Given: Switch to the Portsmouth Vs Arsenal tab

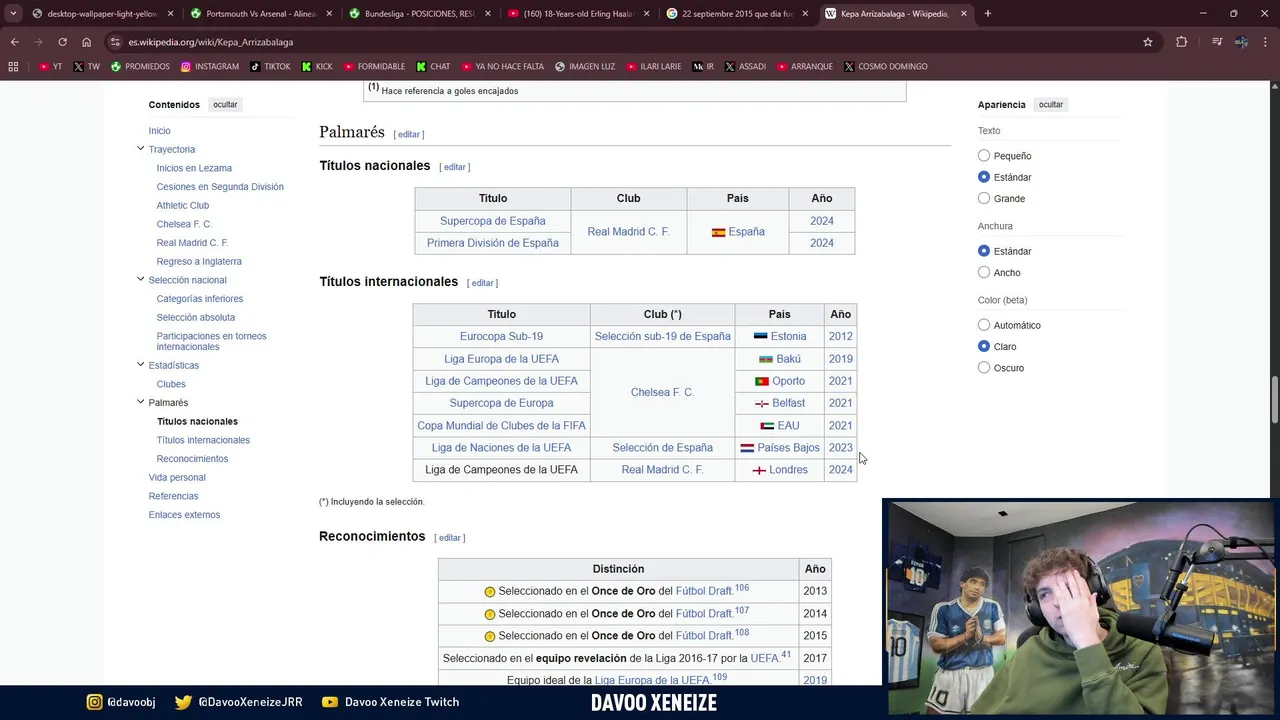Looking at the screenshot, I should tap(260, 14).
